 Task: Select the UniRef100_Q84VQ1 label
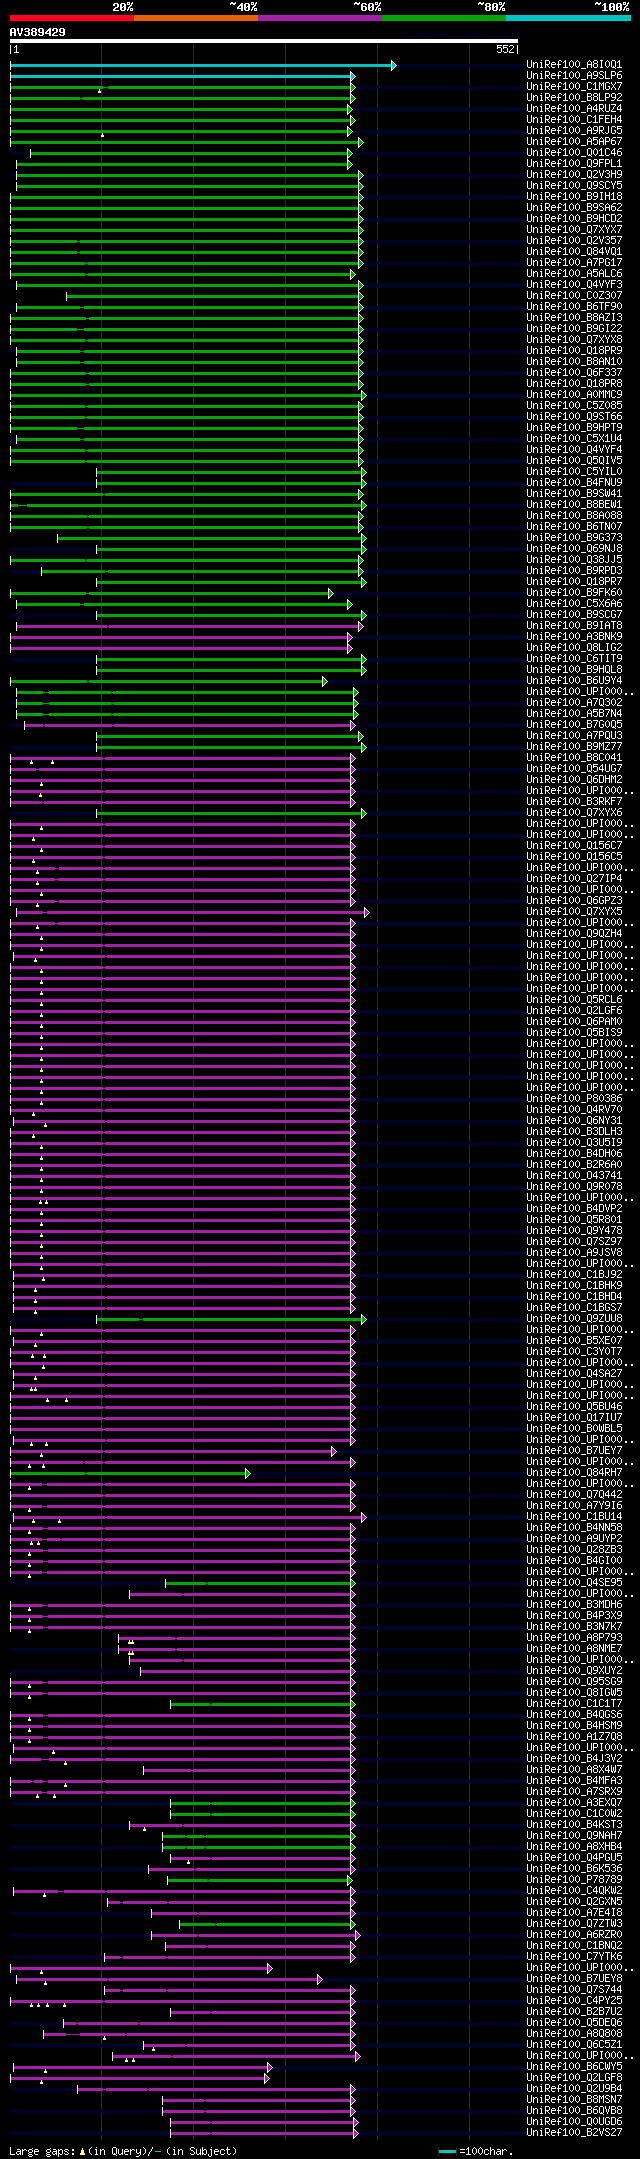click(574, 252)
